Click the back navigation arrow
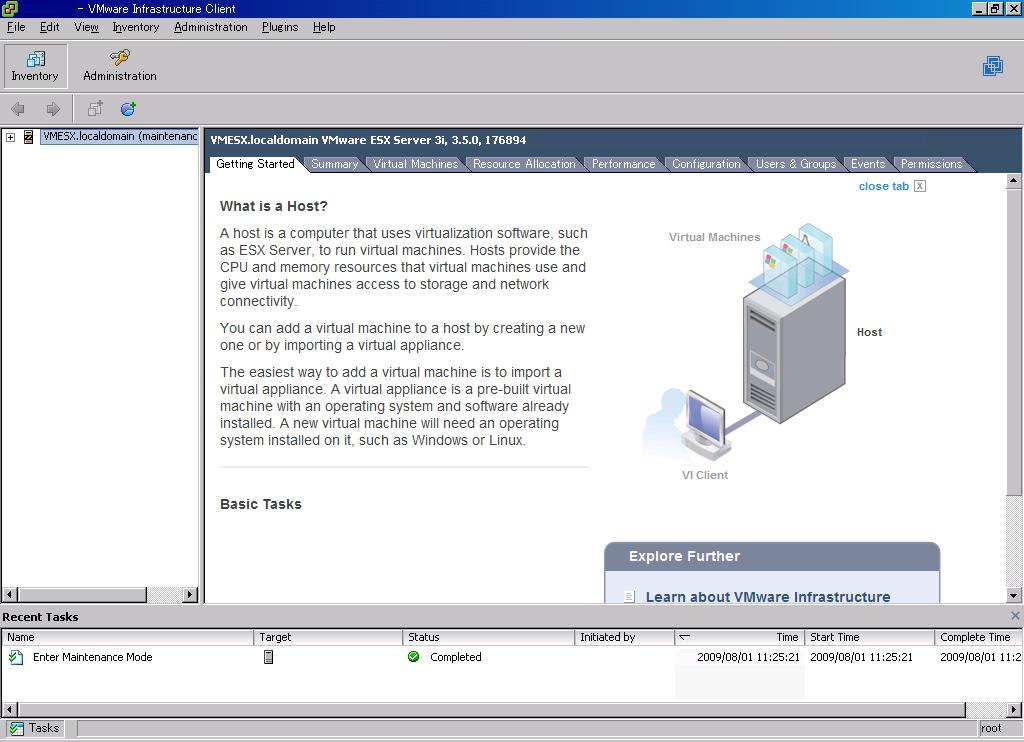This screenshot has width=1024, height=742. [x=18, y=109]
